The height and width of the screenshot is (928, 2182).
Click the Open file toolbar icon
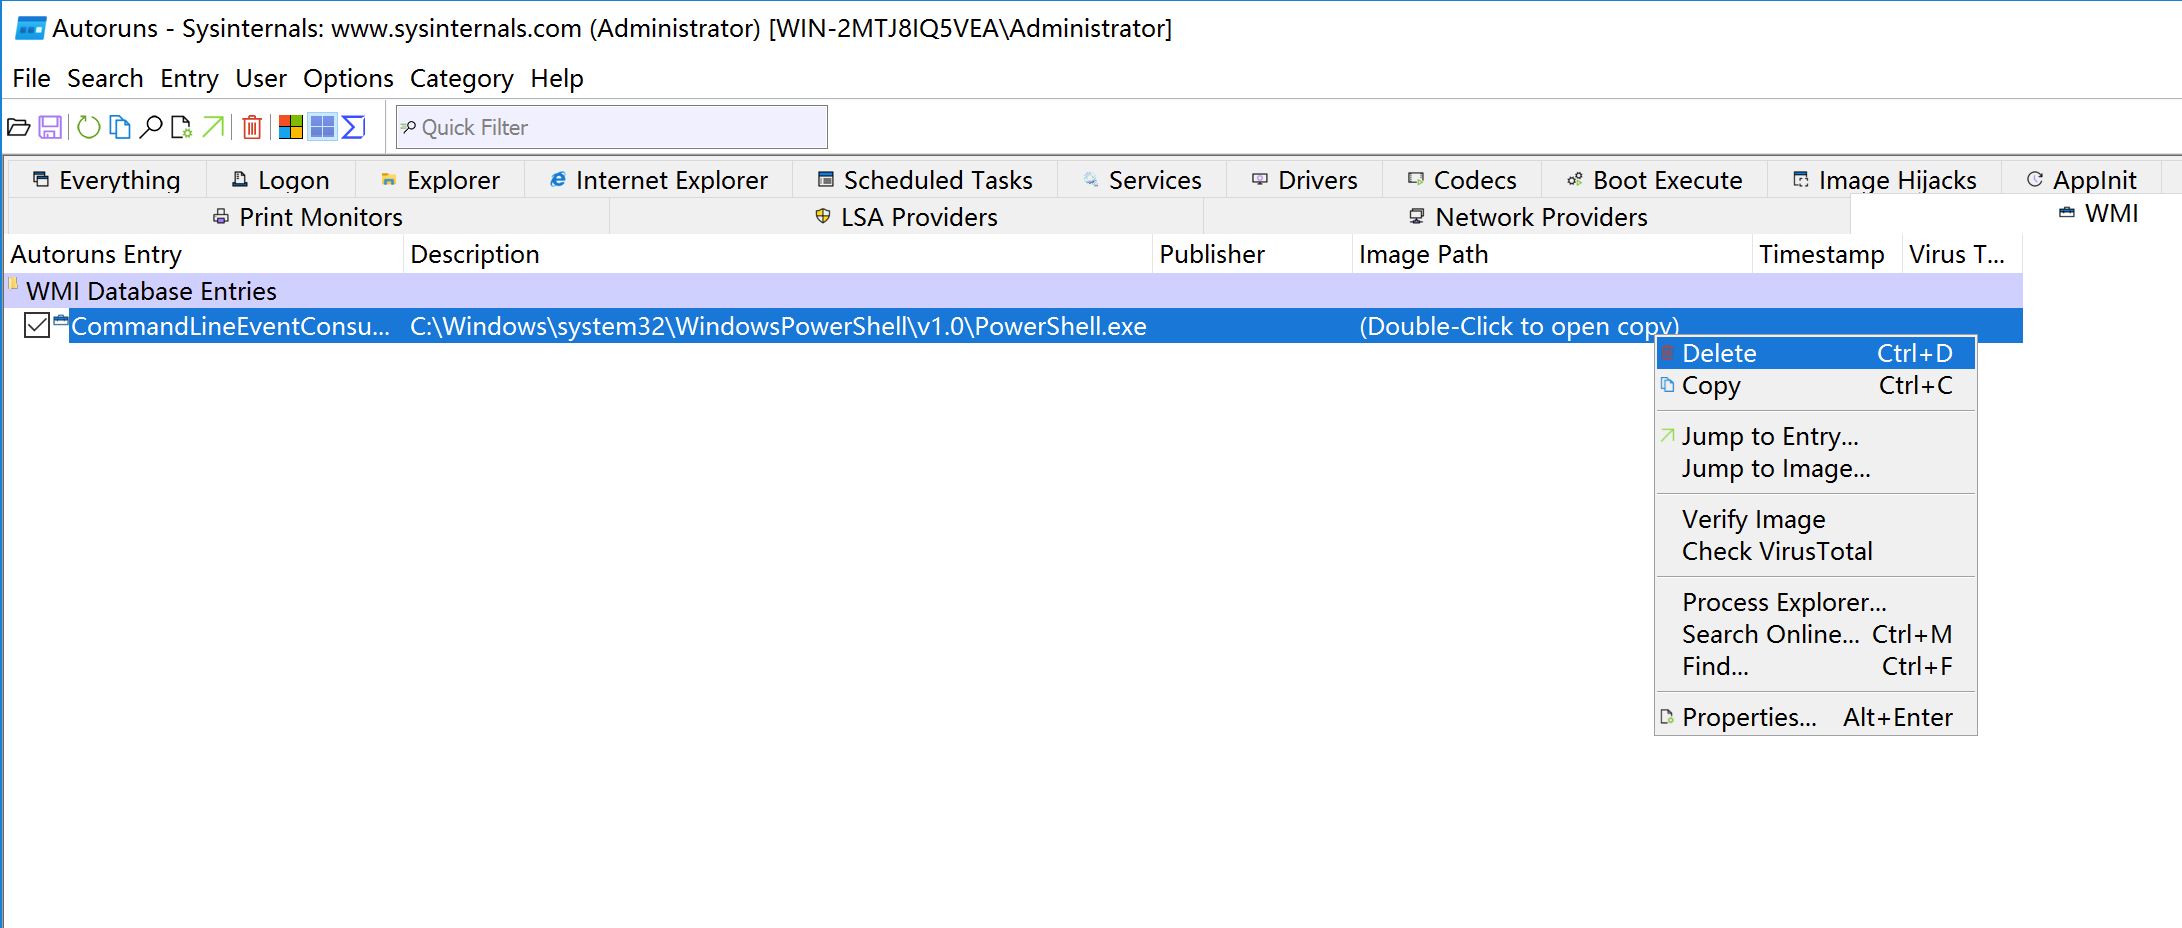[x=19, y=127]
